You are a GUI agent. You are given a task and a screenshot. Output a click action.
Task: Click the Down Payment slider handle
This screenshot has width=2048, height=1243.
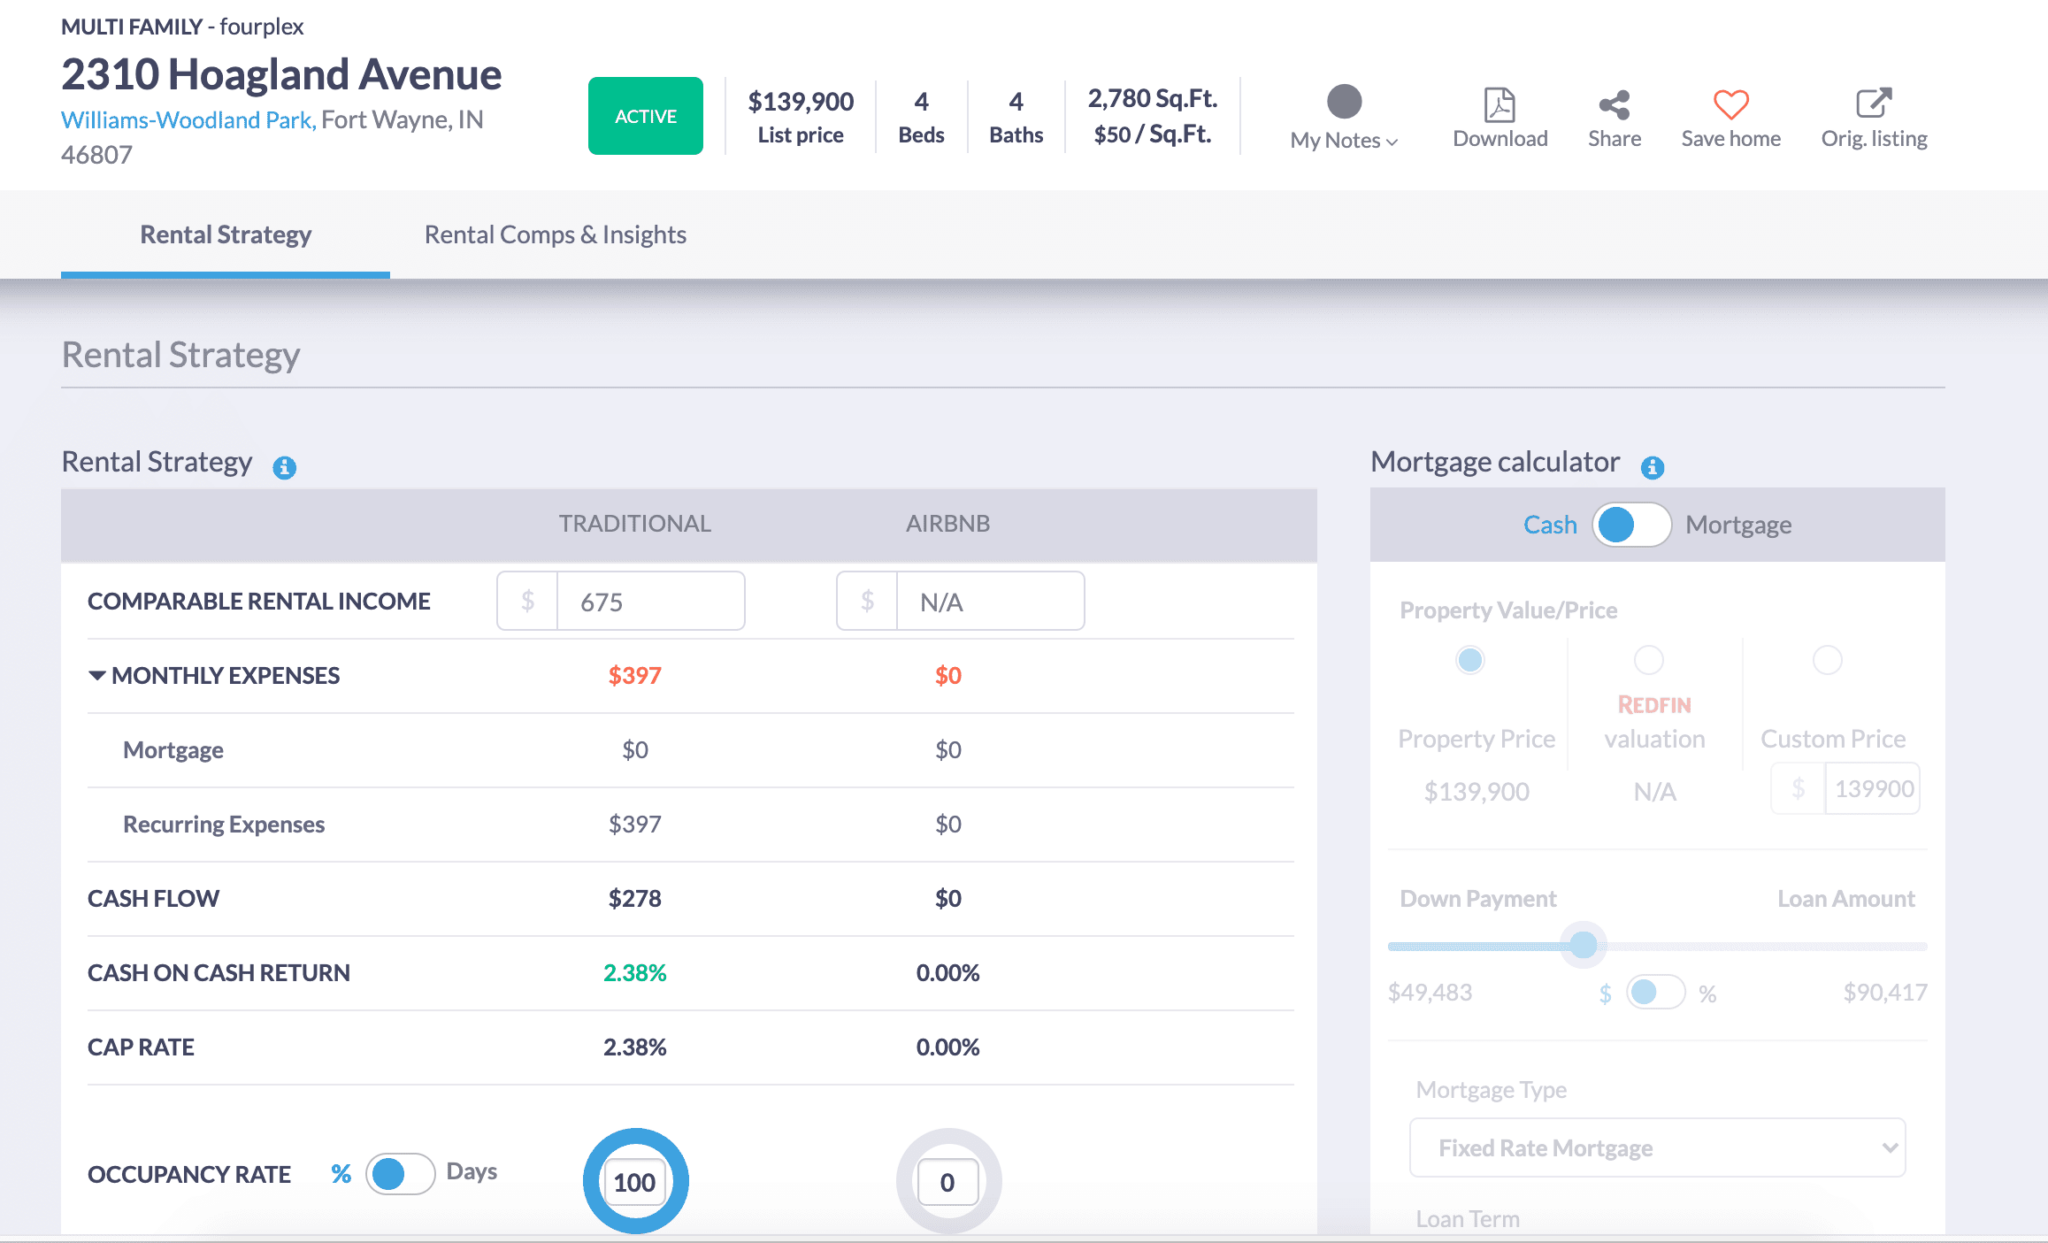(x=1583, y=945)
